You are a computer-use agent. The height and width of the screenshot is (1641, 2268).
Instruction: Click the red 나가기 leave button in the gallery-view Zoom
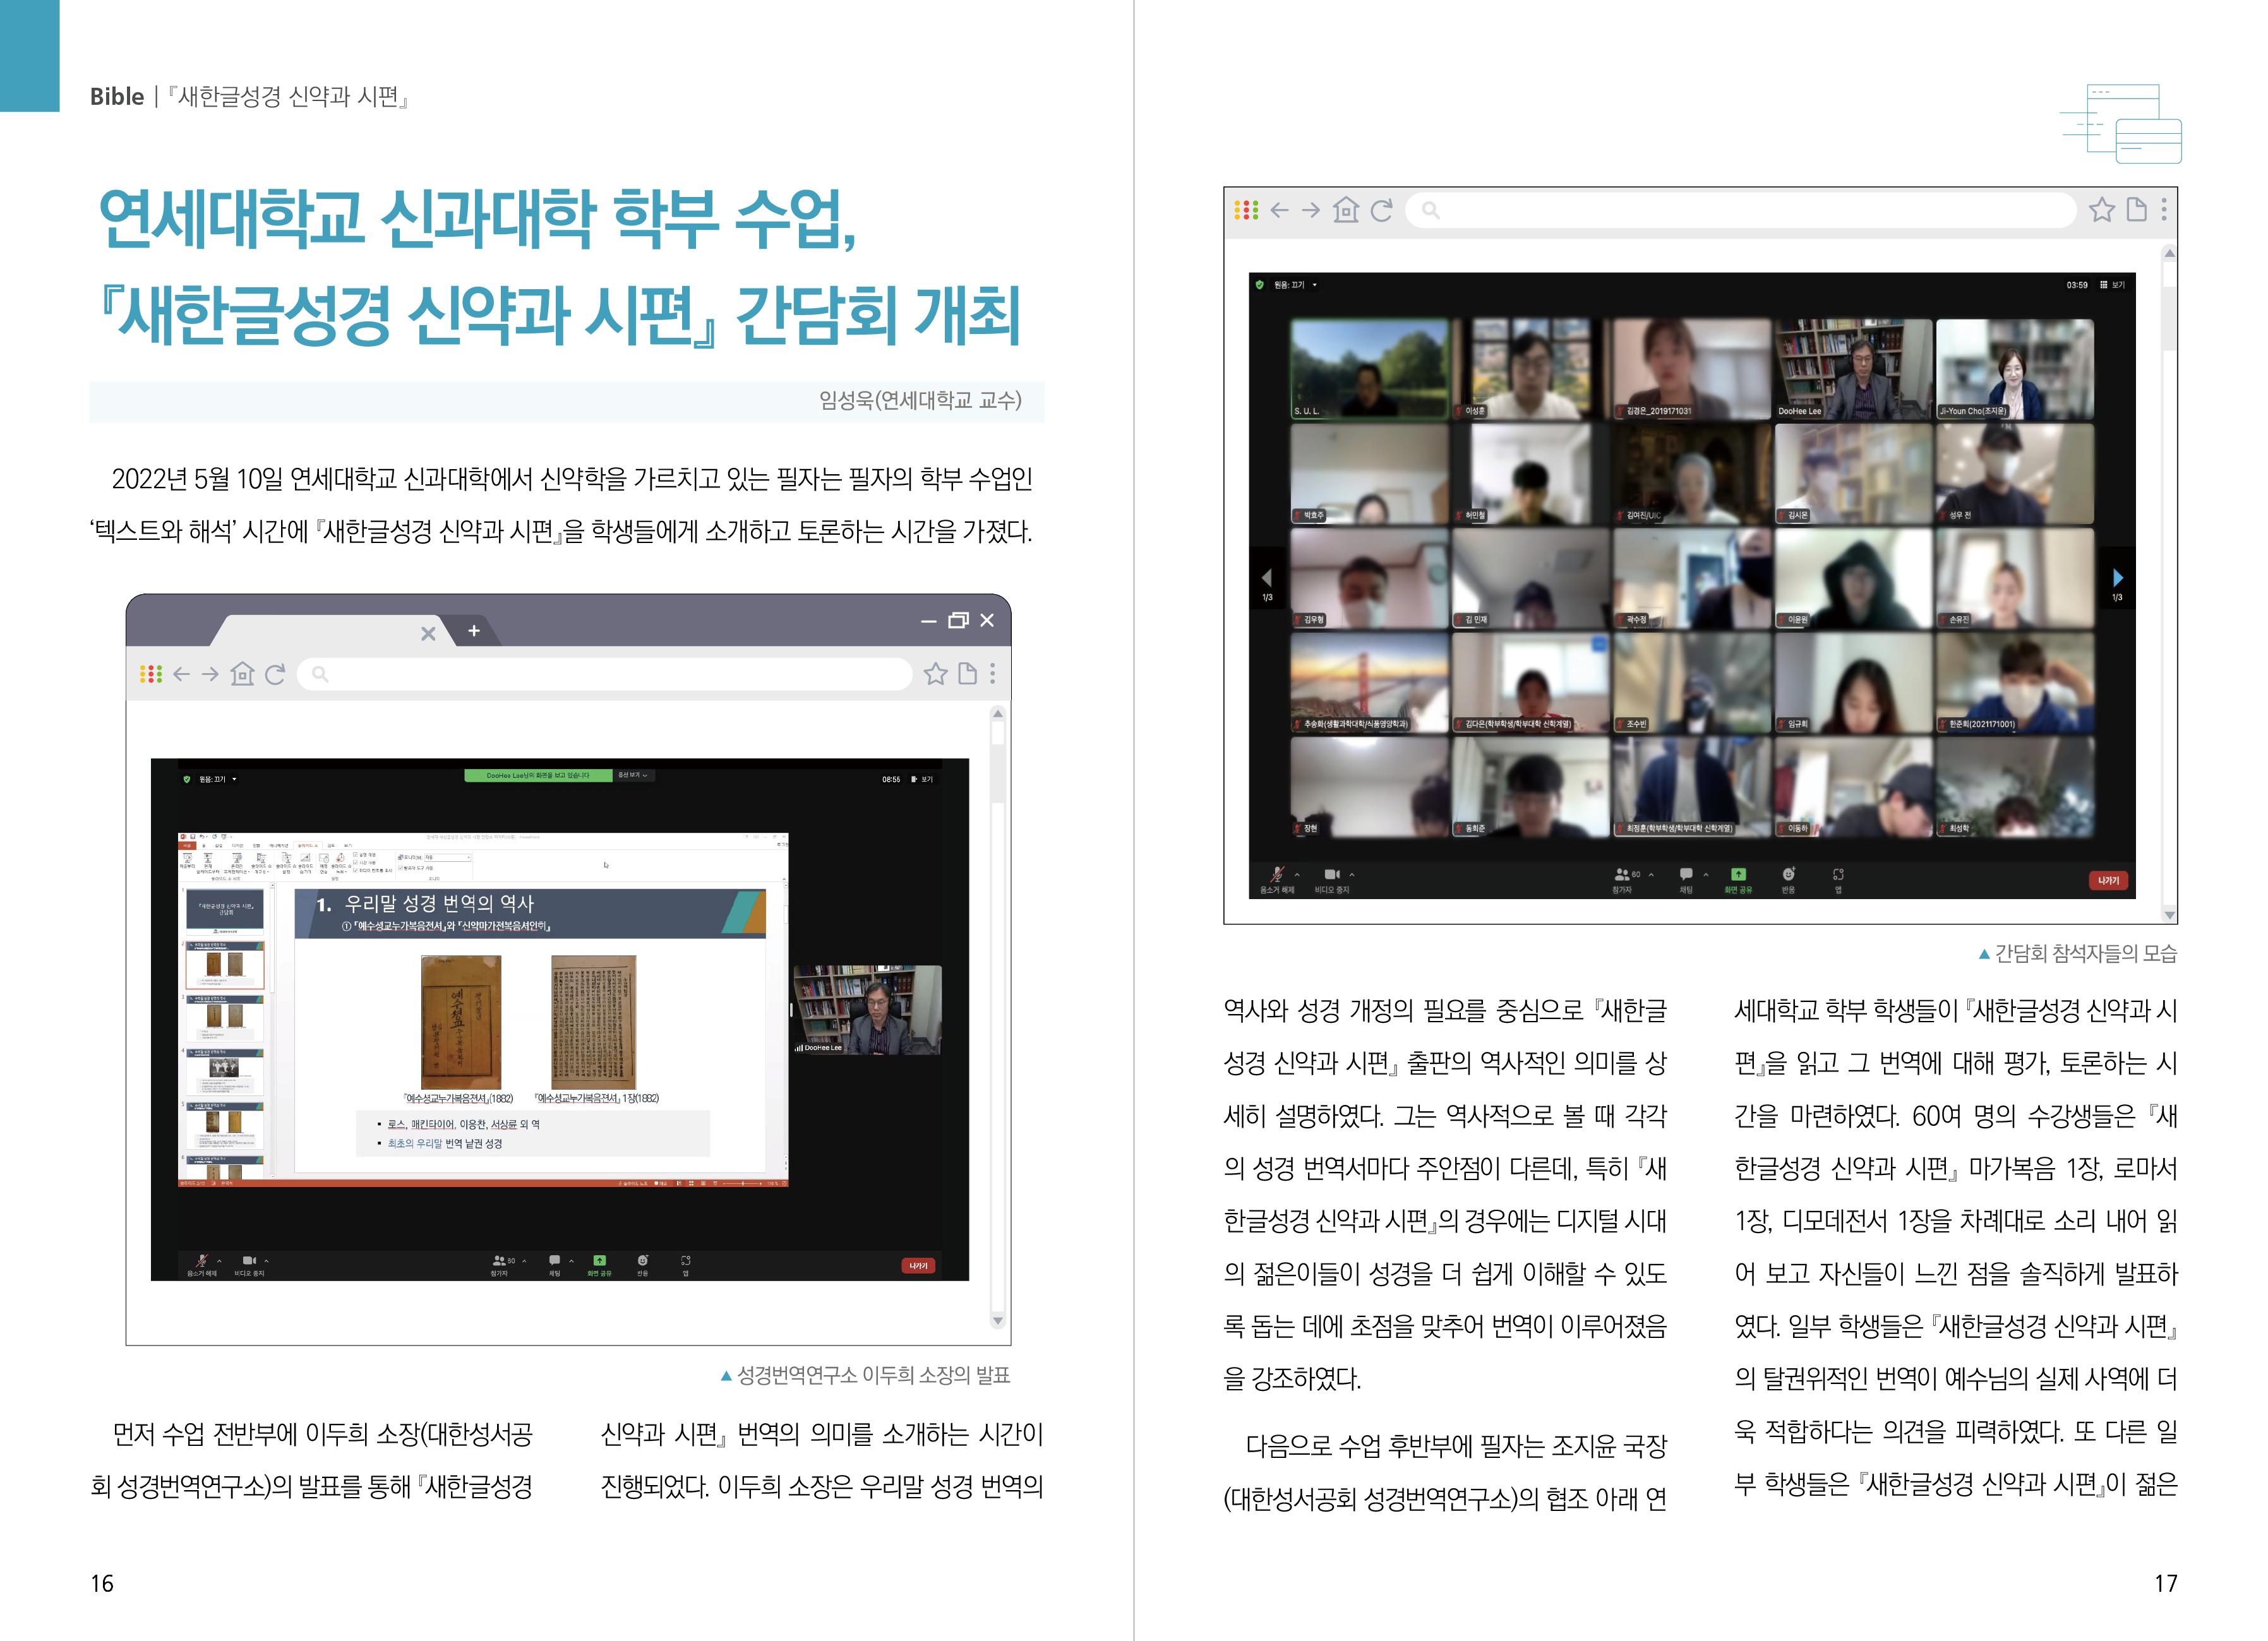2108,880
